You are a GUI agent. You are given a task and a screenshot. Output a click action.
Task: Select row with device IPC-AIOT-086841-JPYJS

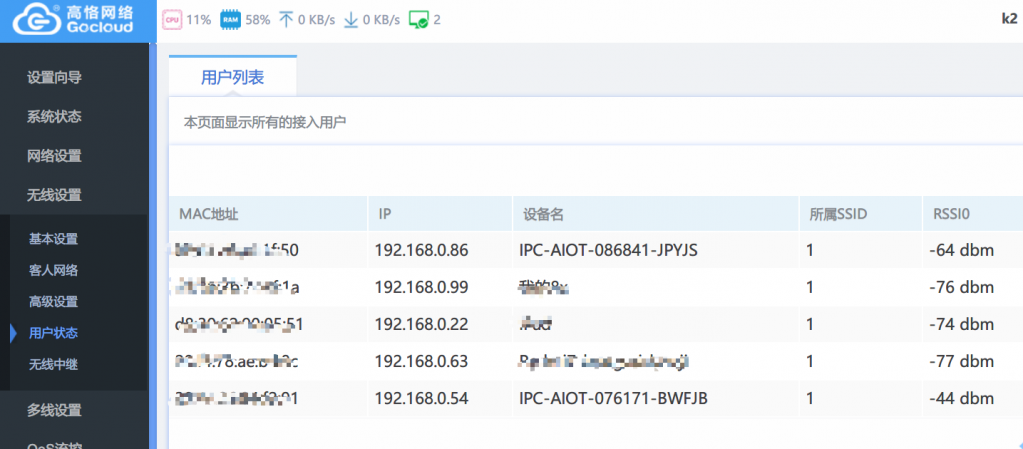(x=608, y=249)
